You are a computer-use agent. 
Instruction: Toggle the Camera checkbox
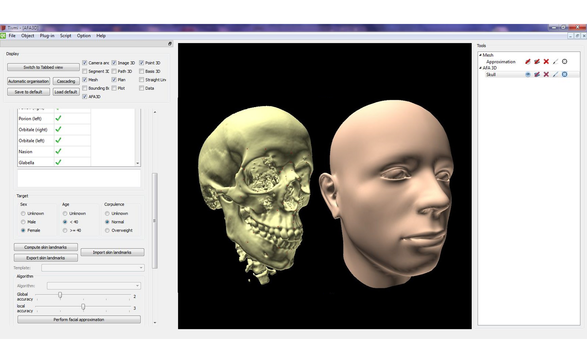[85, 63]
